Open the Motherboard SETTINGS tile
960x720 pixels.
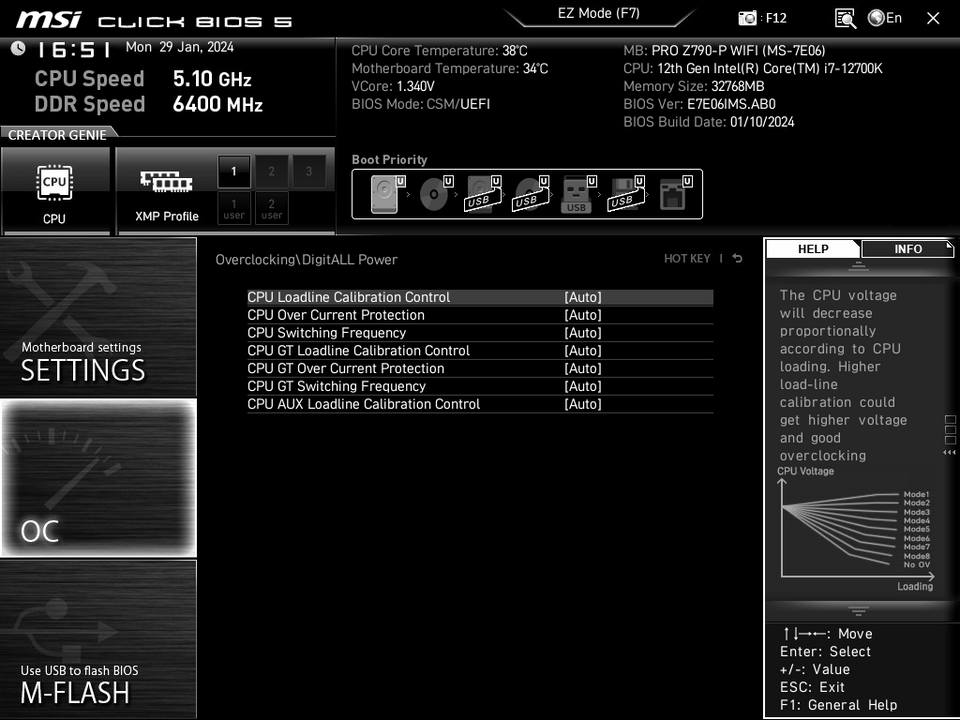pyautogui.click(x=98, y=317)
